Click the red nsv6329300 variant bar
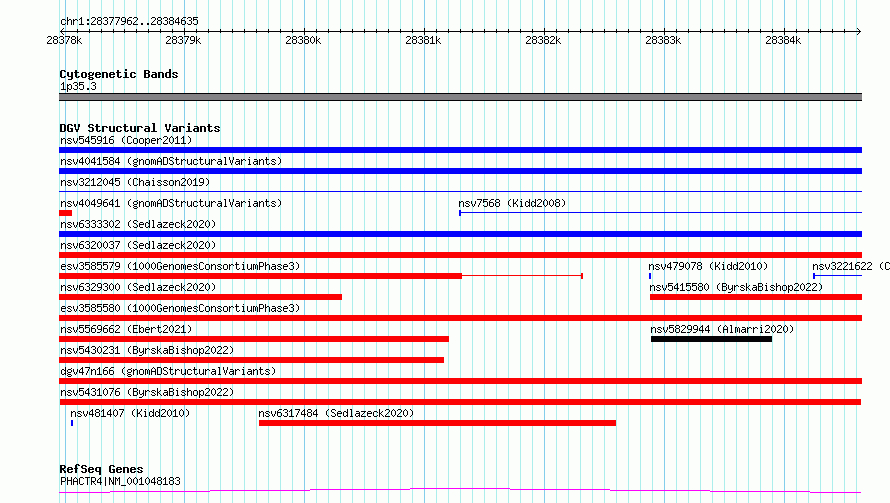Viewport: 890px width, 503px height. point(200,297)
